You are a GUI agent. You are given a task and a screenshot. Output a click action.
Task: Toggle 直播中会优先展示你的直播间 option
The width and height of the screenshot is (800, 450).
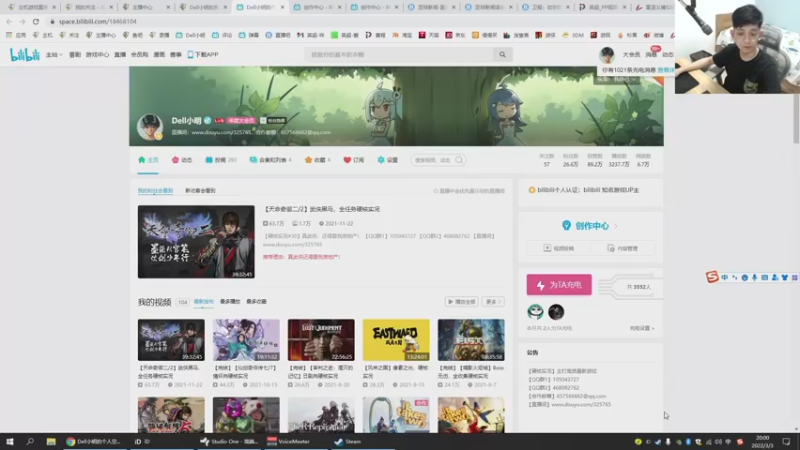click(x=469, y=191)
